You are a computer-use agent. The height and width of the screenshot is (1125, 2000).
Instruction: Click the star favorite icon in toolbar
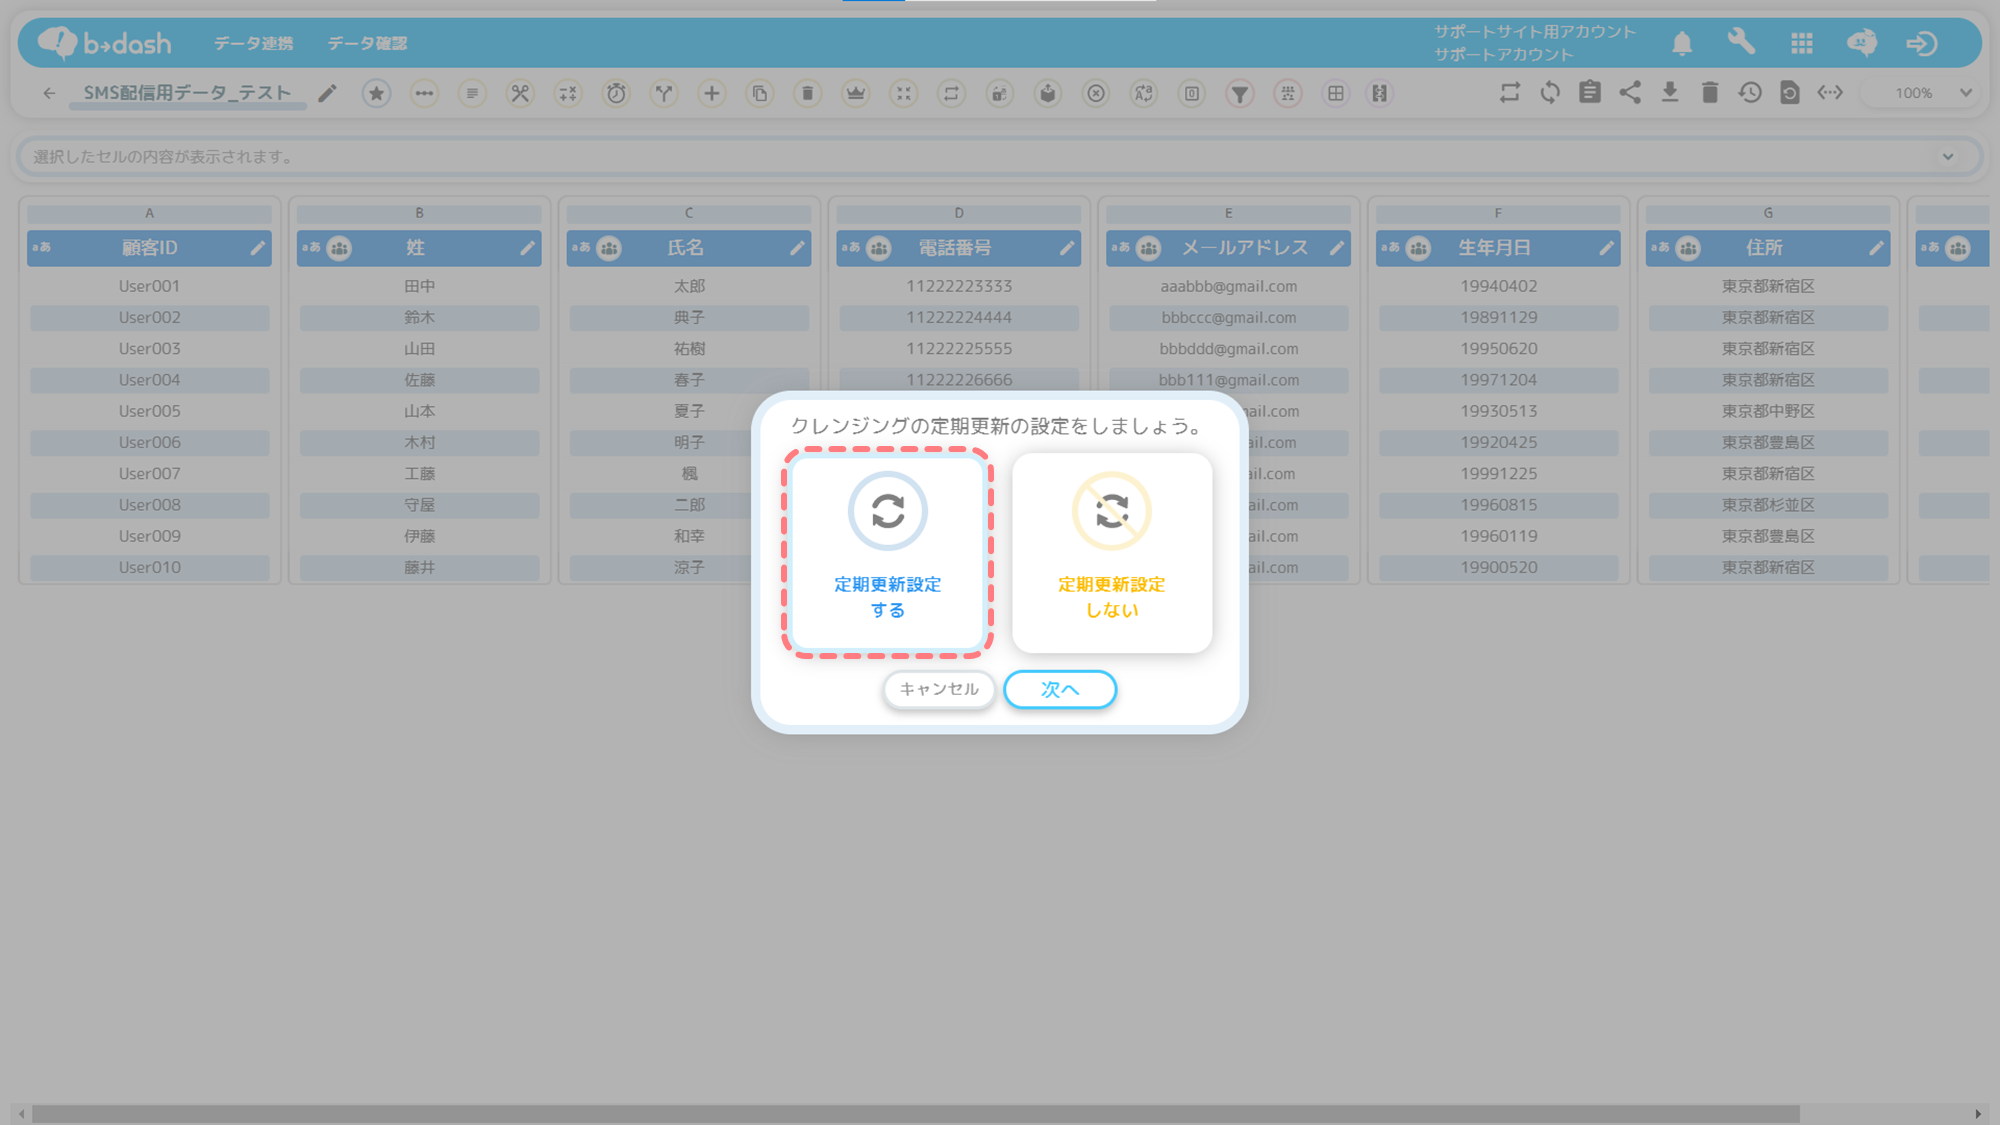click(x=376, y=93)
